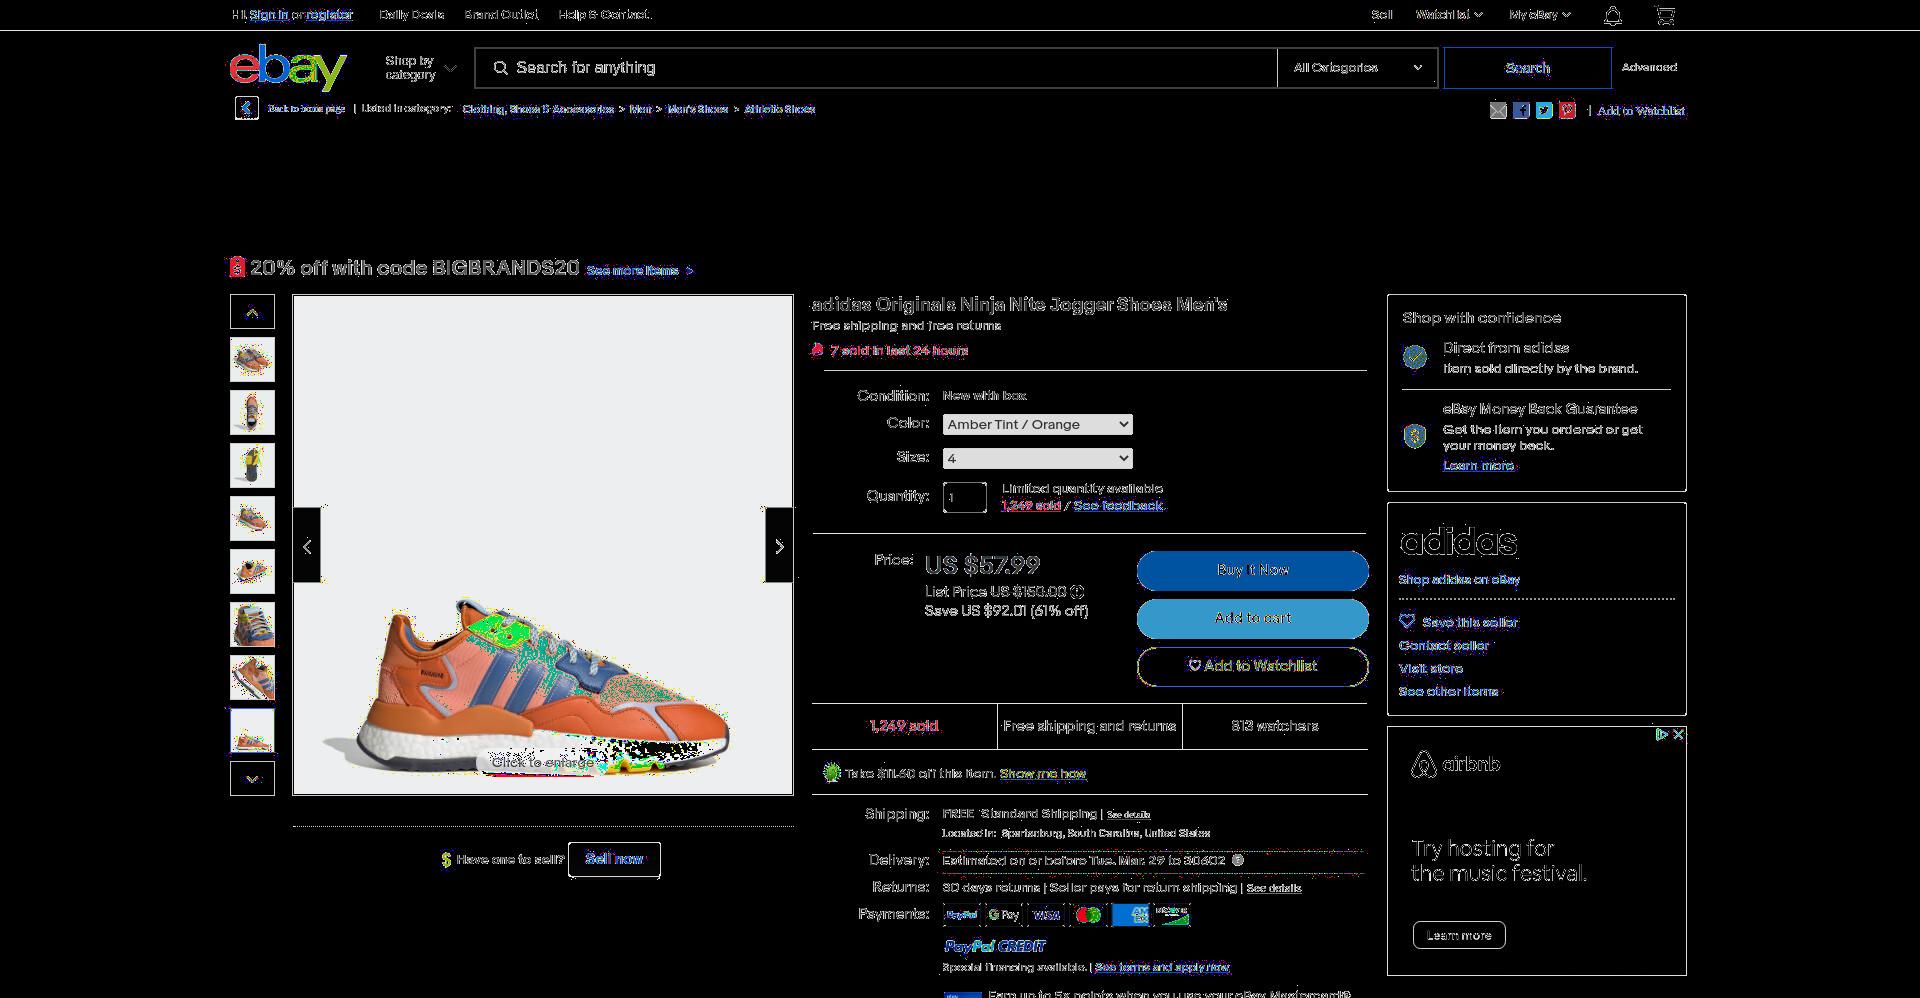Click See terms and apply now link

click(x=1162, y=967)
